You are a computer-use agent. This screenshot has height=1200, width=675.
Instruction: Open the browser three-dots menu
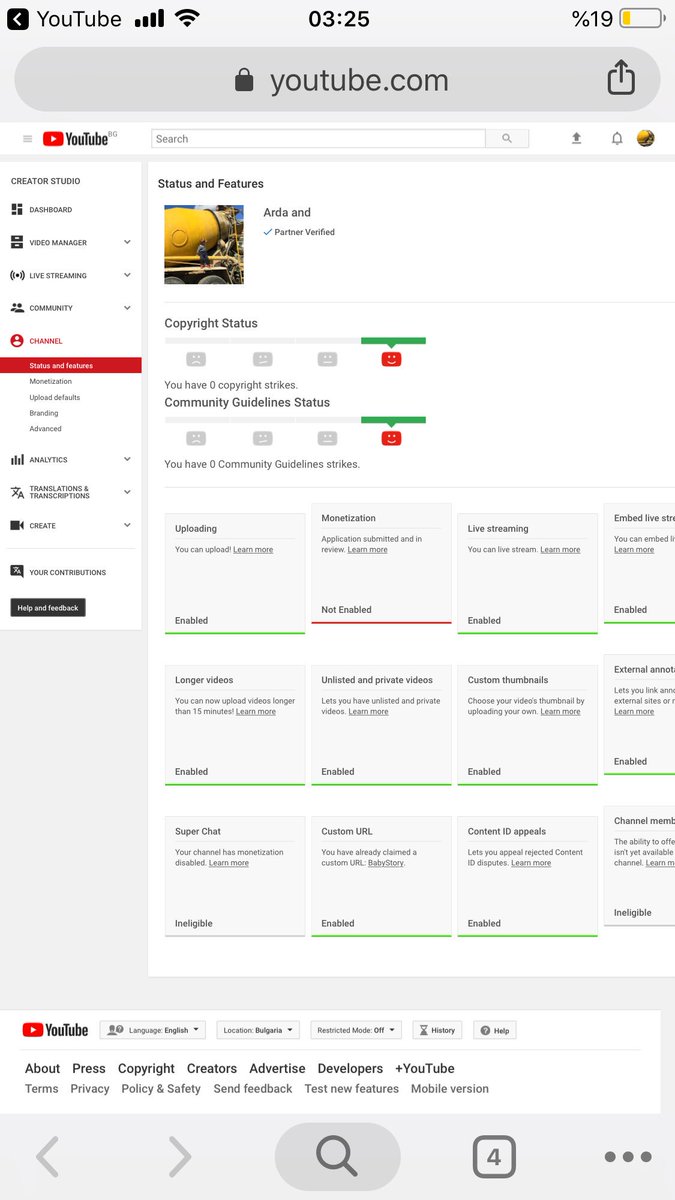tap(628, 1157)
